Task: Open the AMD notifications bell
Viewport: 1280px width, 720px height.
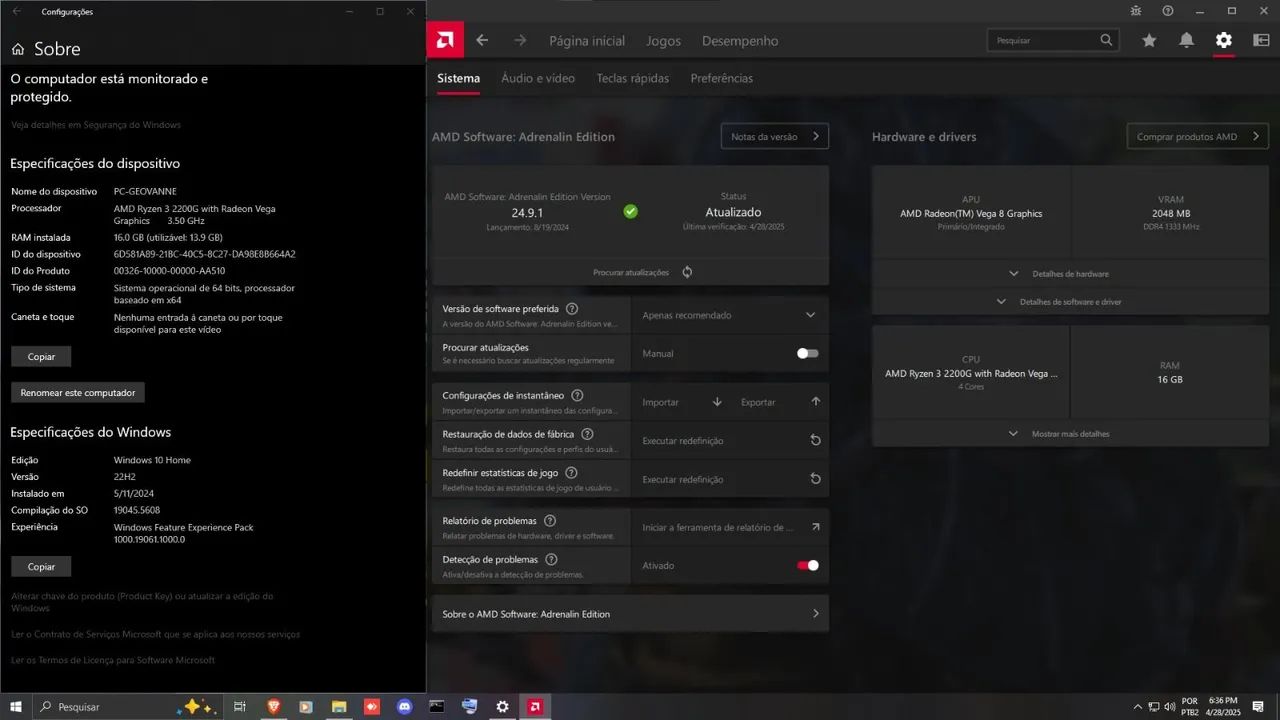Action: (x=1186, y=40)
